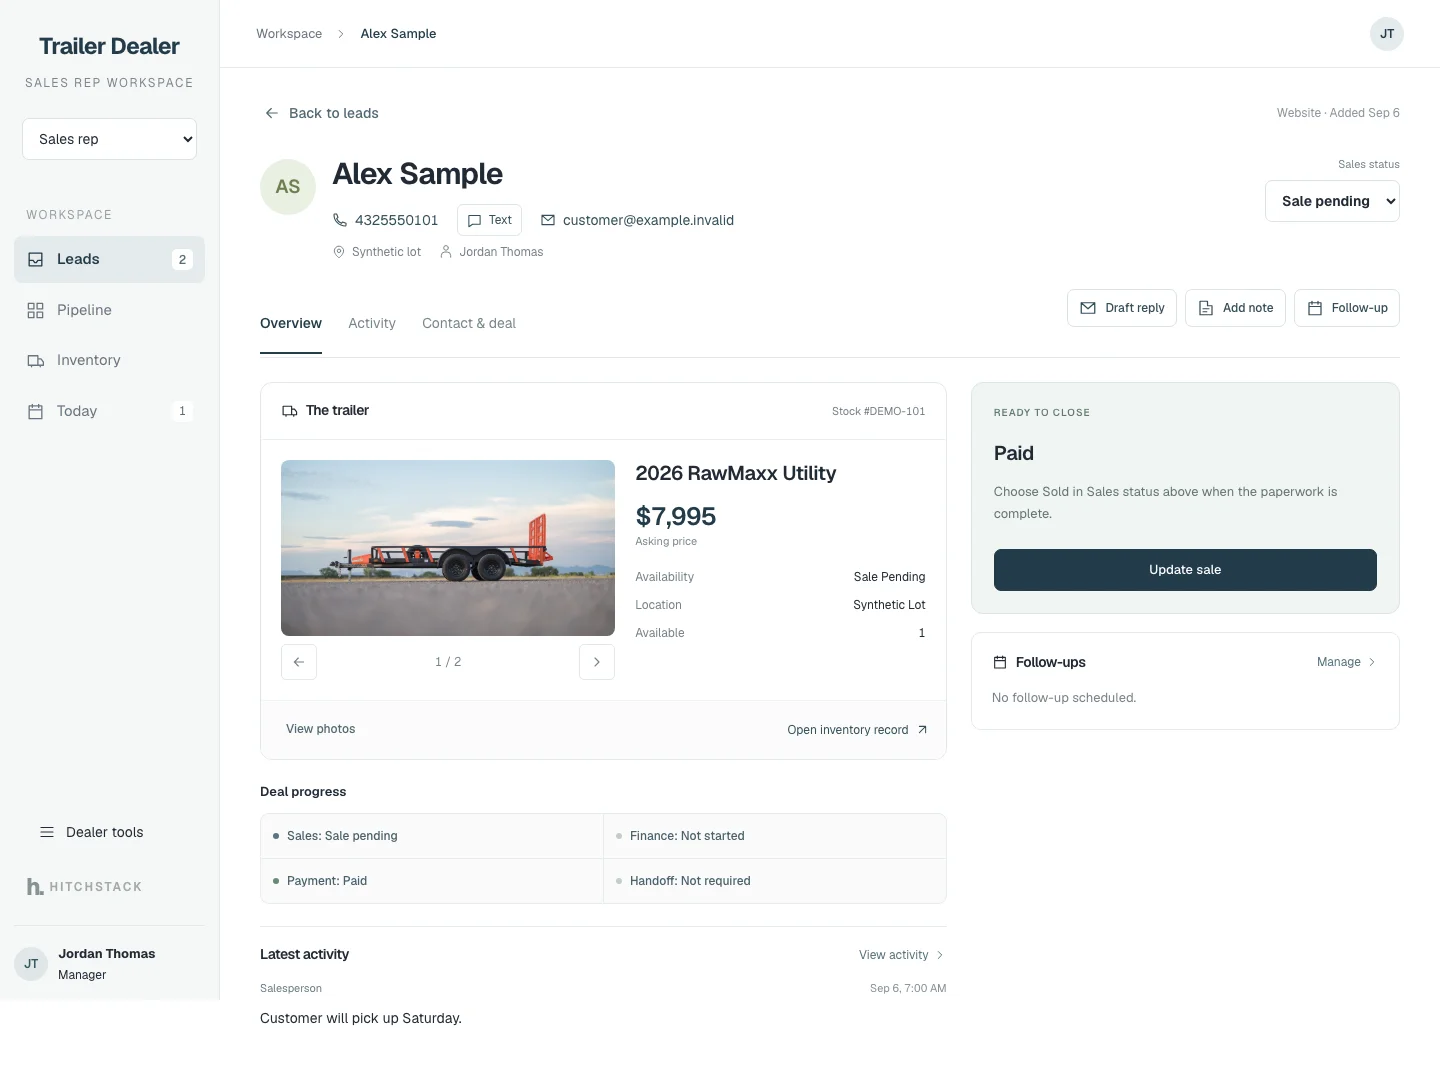Click the Today count badge 1
The width and height of the screenshot is (1440, 1087).
pos(182,411)
